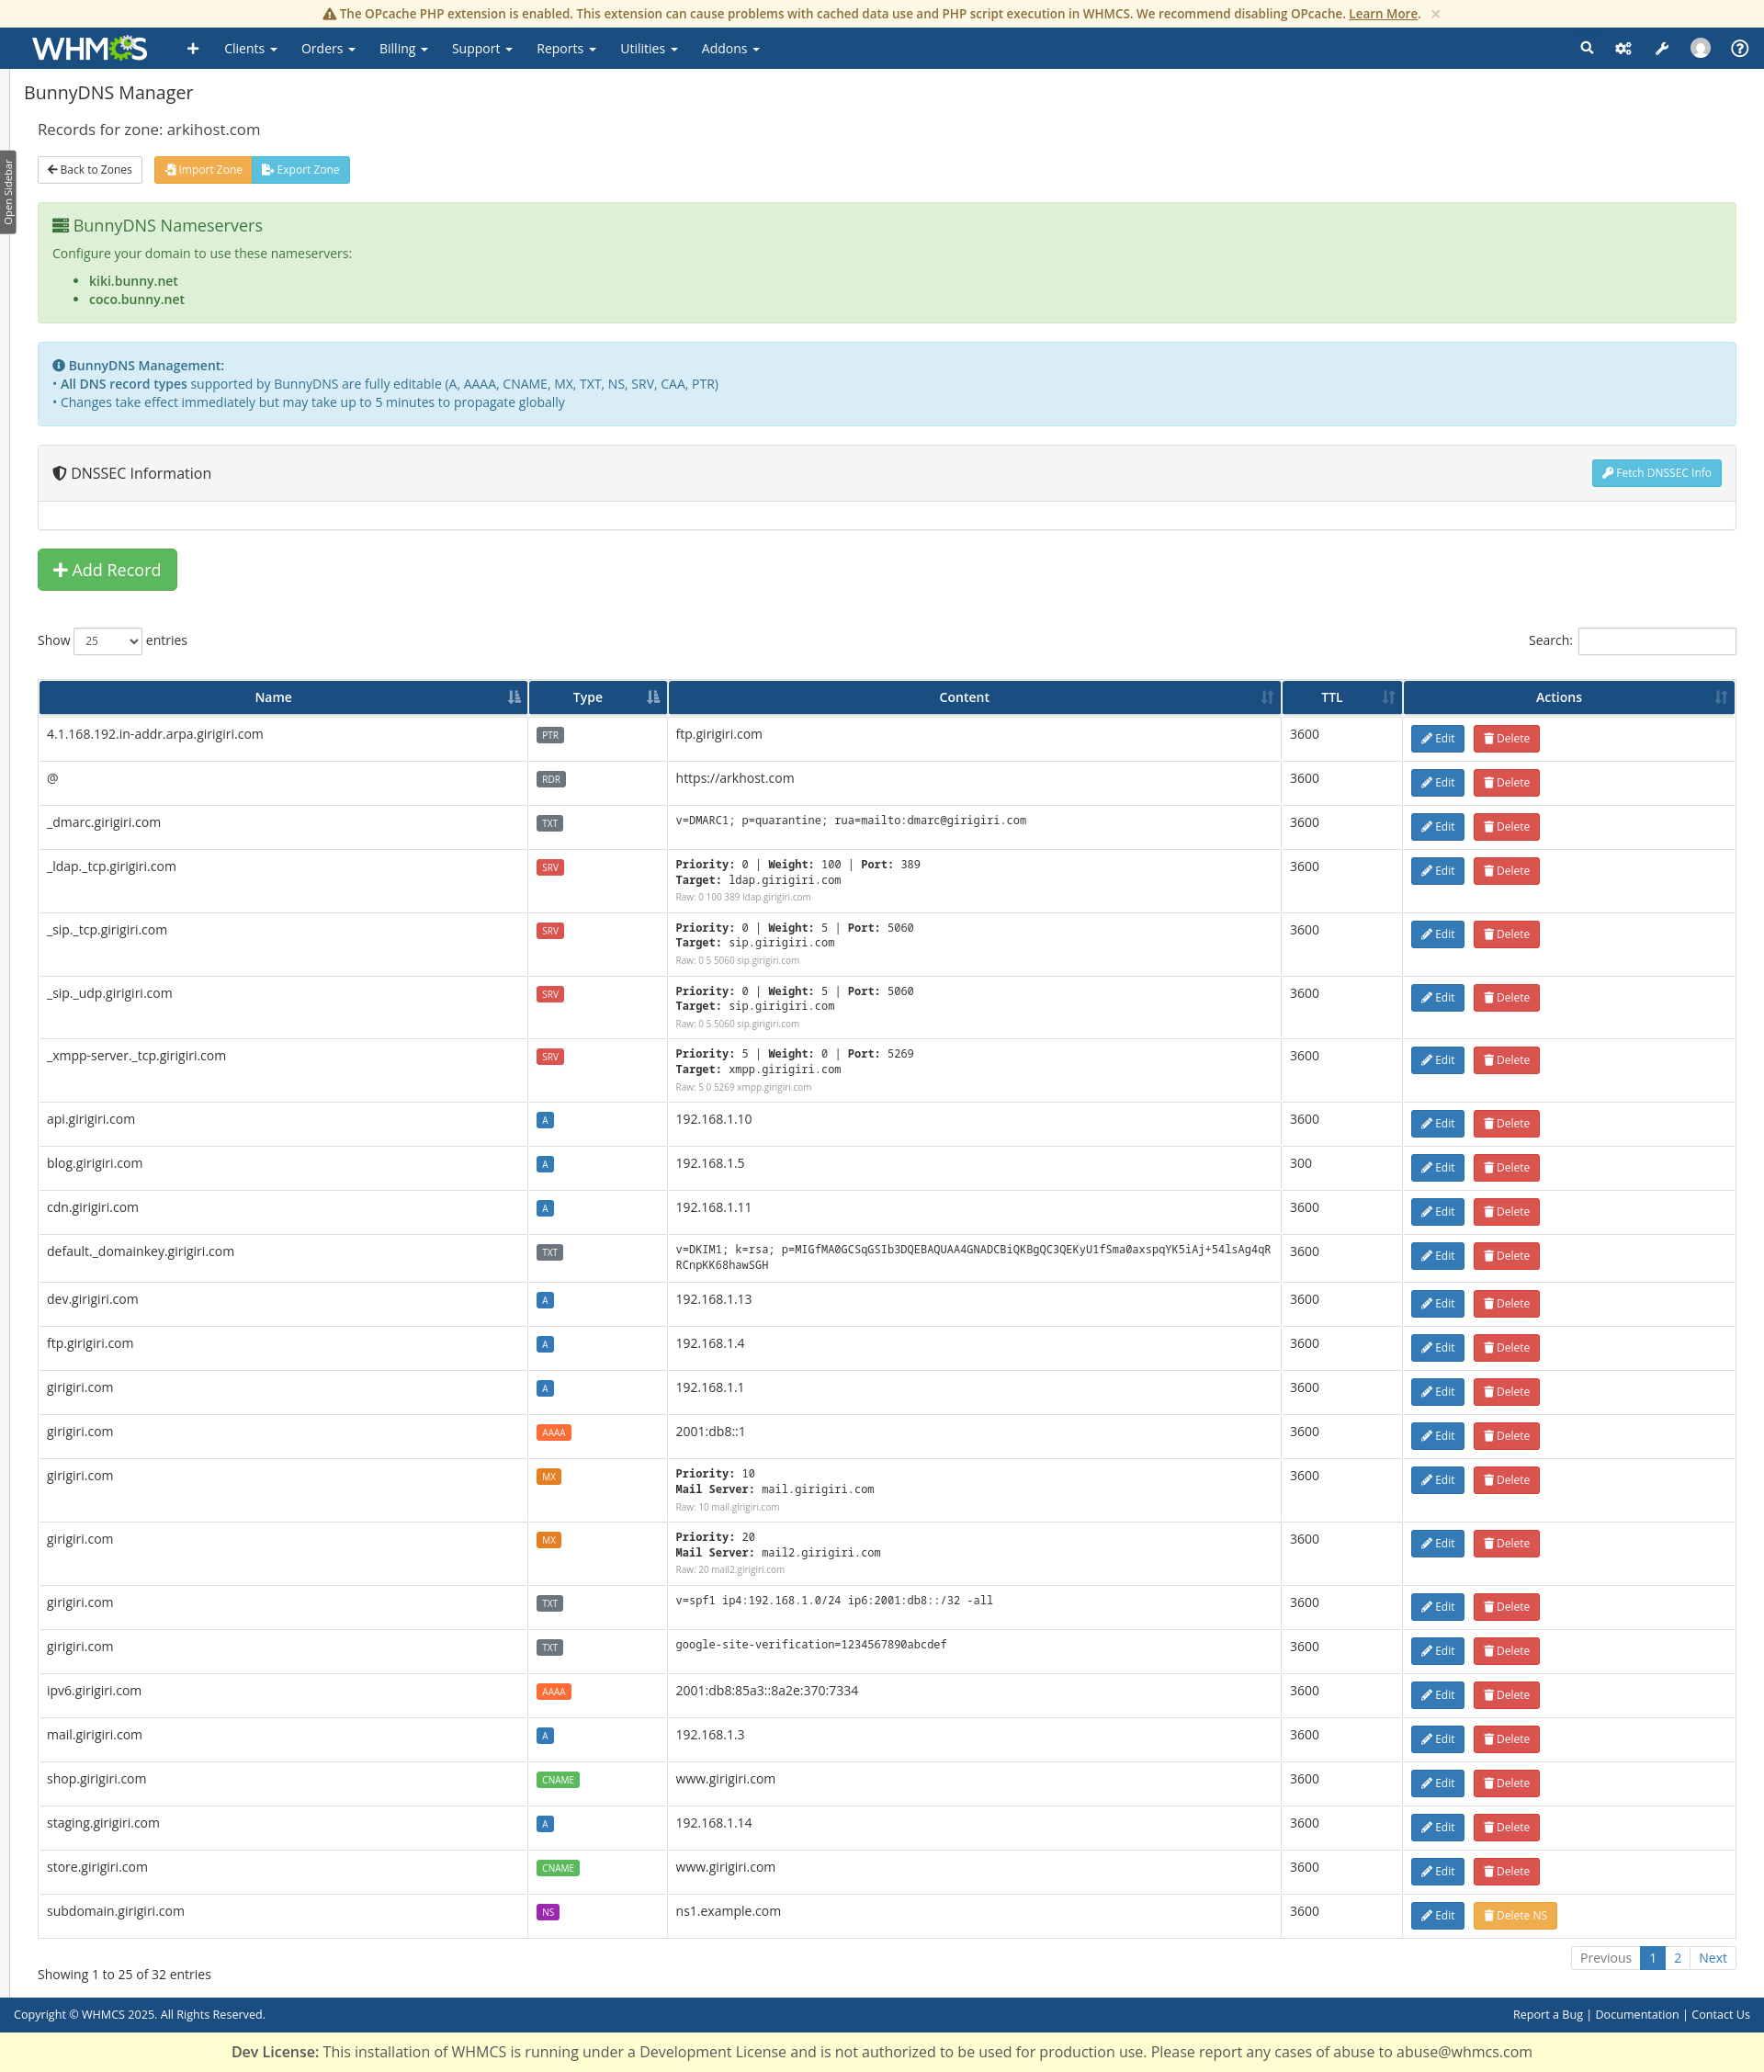Open the Show entries dropdown
Image resolution: width=1764 pixels, height=2072 pixels.
(x=107, y=641)
